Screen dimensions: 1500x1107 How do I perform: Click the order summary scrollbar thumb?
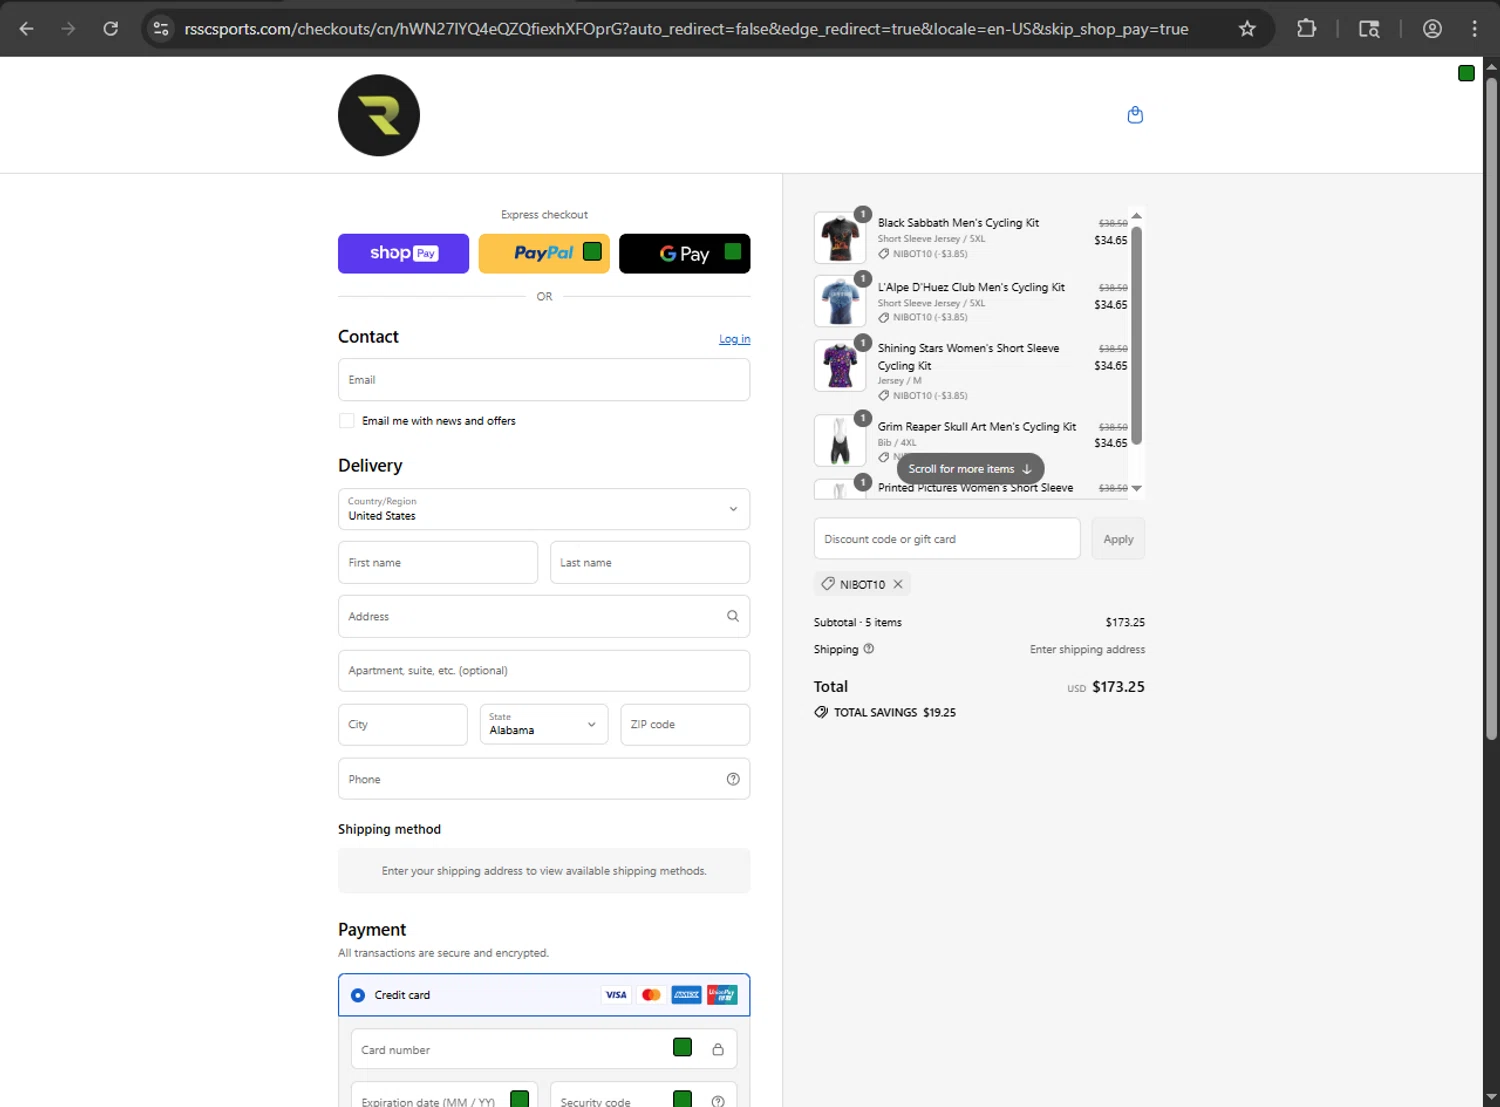click(1136, 335)
